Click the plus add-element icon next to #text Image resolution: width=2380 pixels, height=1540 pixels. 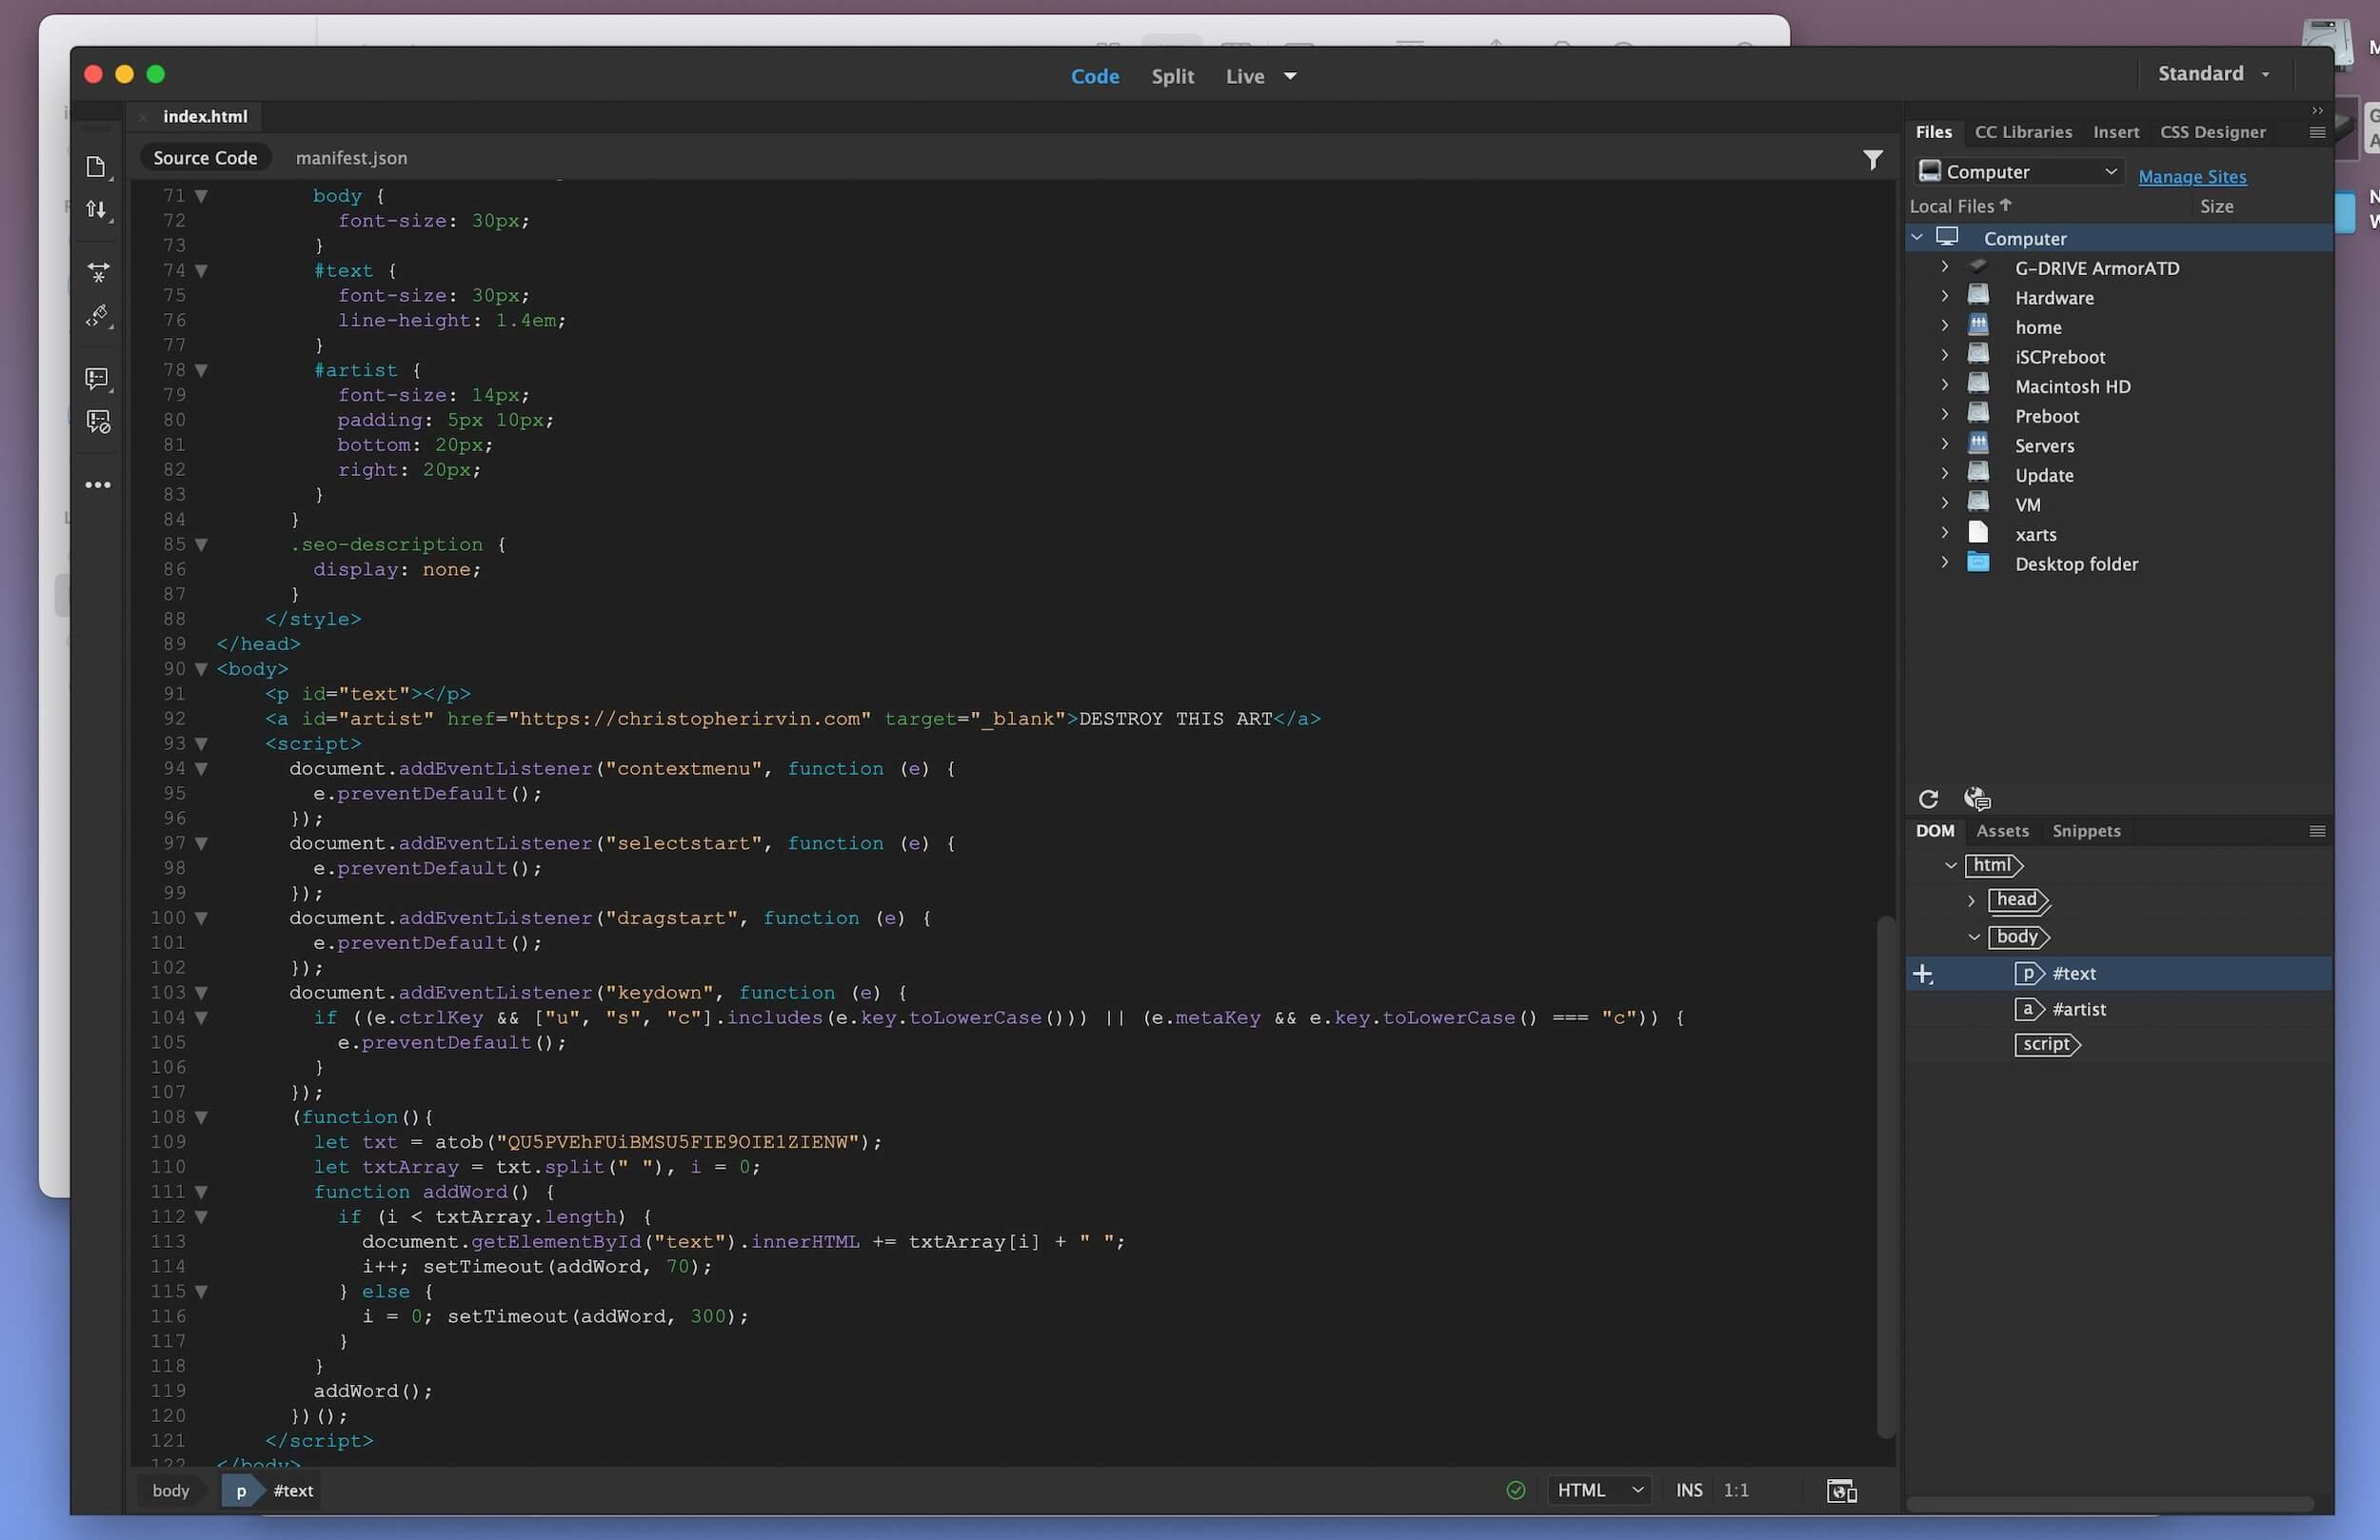1922,974
